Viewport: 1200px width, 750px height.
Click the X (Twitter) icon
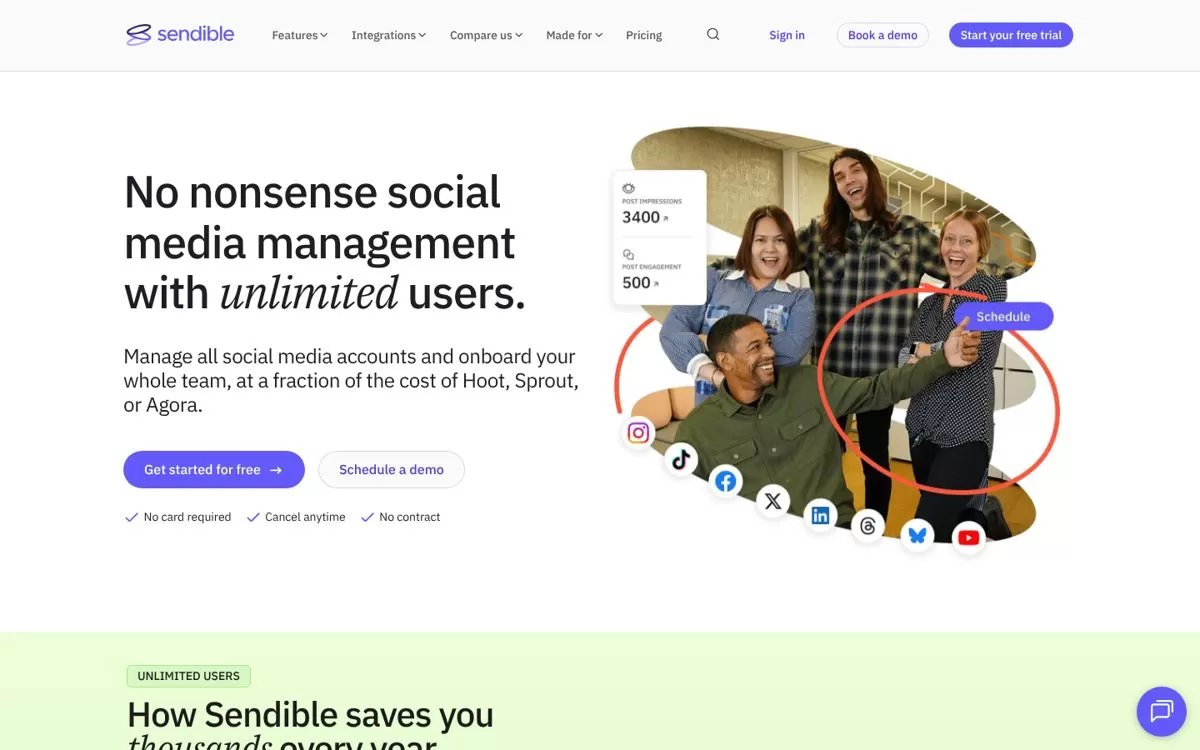[x=773, y=501]
